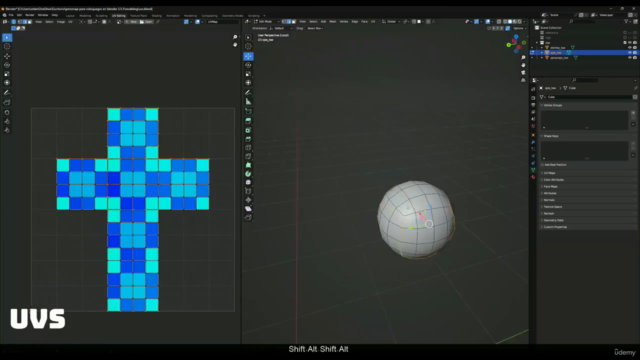Enable vertex select mode in 3D viewport
640x360 pixels.
coord(284,22)
